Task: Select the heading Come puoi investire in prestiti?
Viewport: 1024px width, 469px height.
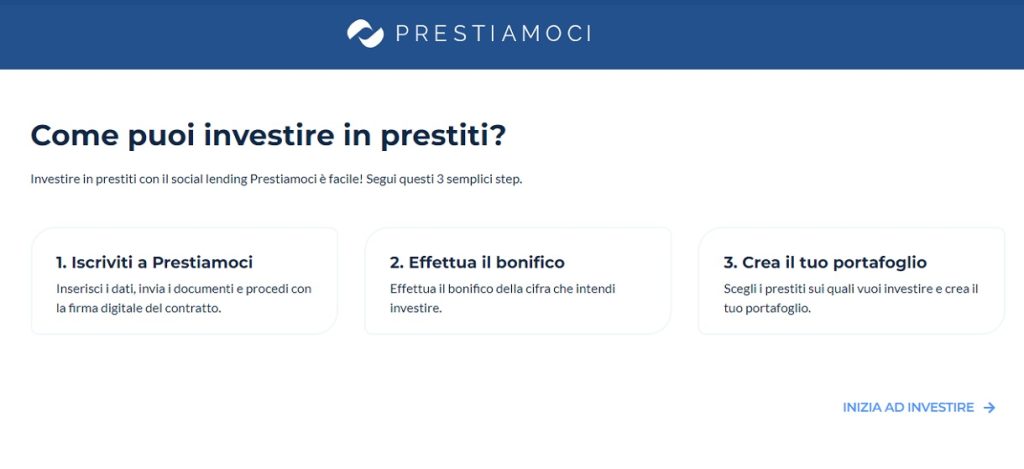Action: pyautogui.click(x=268, y=135)
